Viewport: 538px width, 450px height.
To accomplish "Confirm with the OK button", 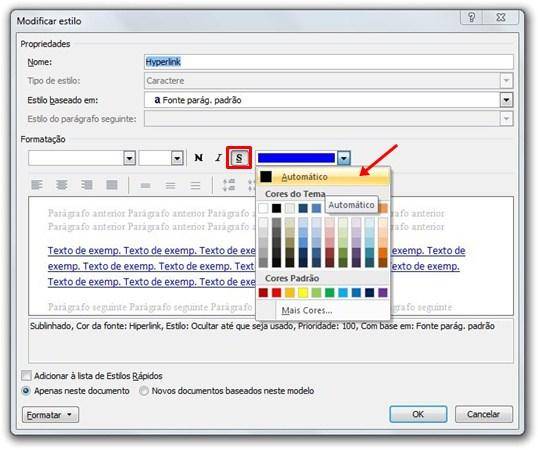I will click(418, 414).
